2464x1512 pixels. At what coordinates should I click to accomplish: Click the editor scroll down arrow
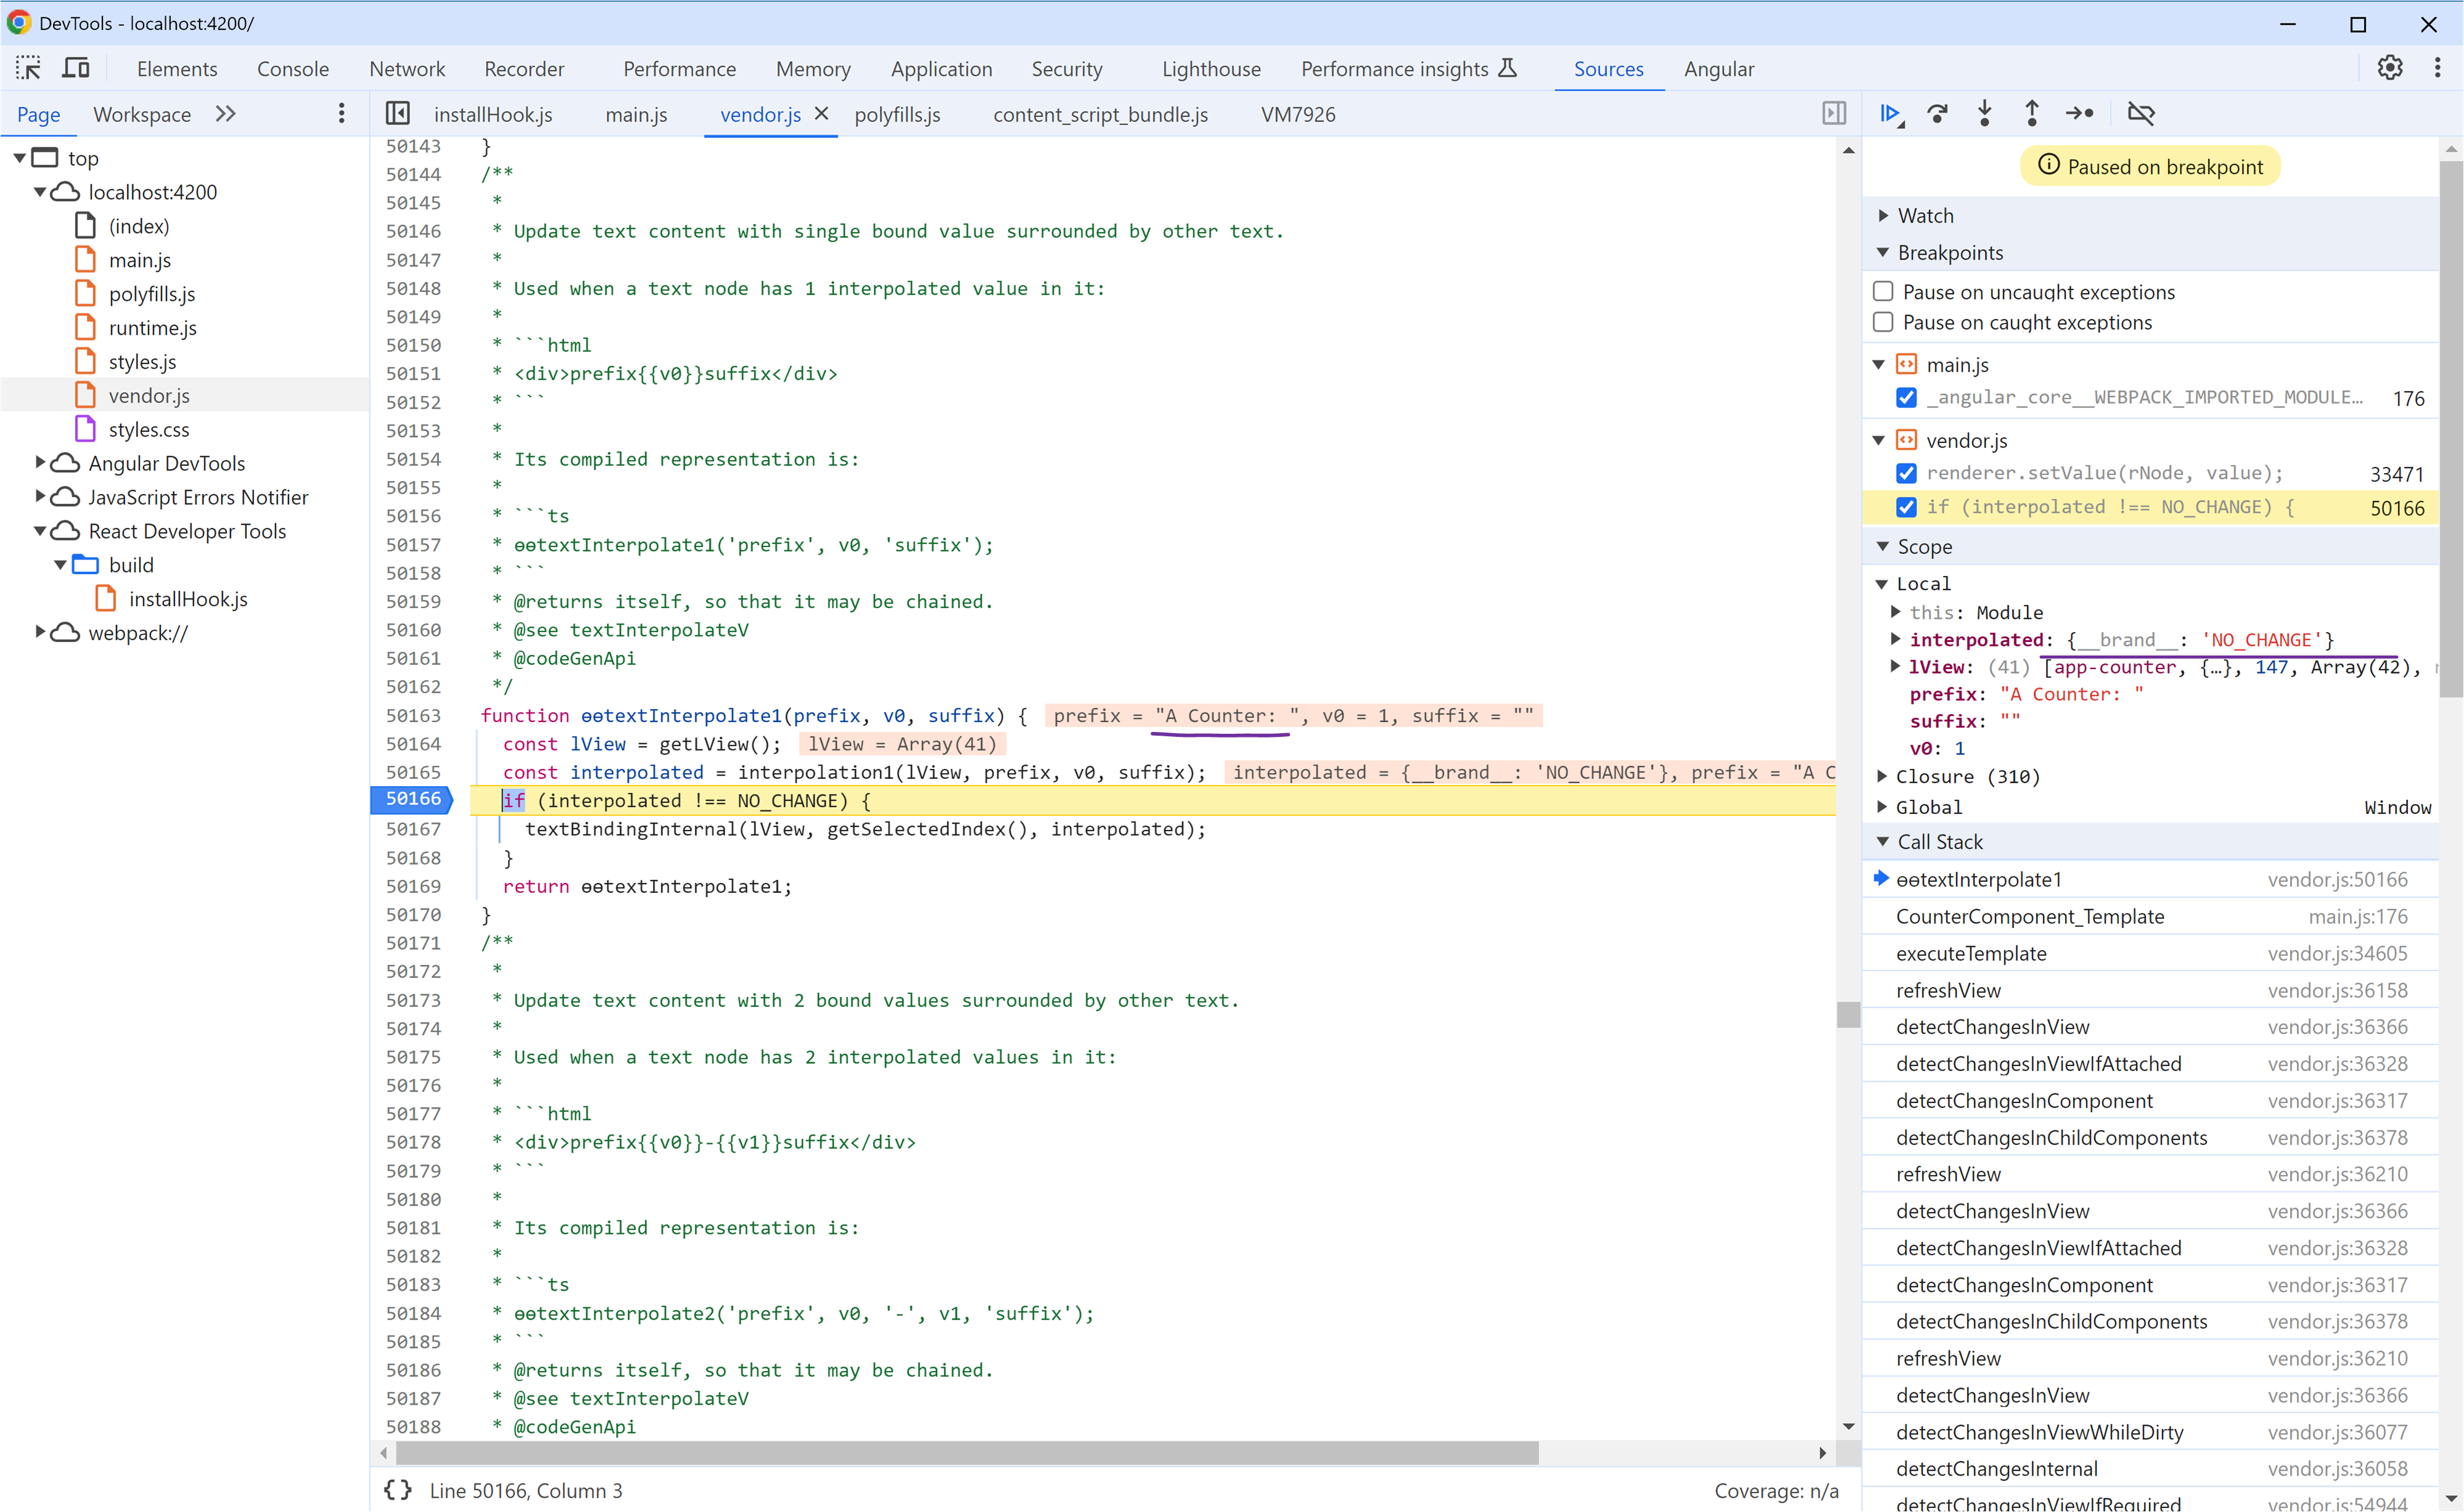pyautogui.click(x=1848, y=1426)
